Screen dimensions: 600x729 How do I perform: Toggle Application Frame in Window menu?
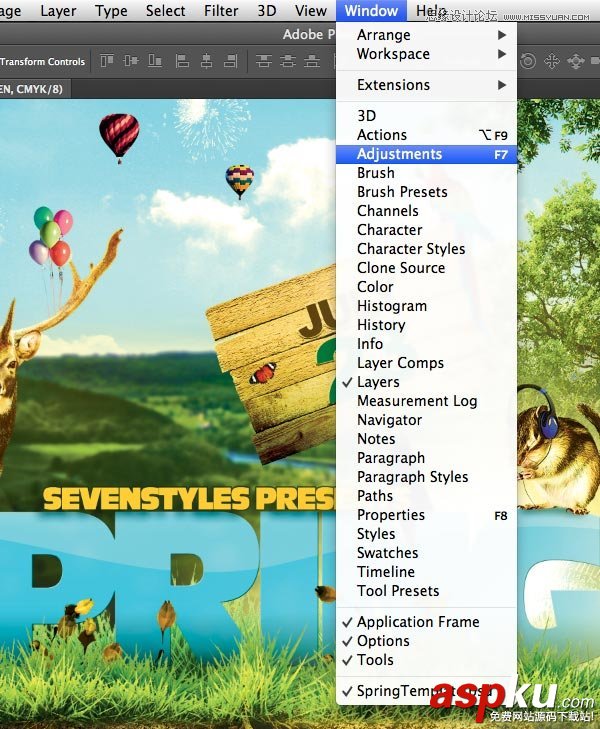pos(426,622)
